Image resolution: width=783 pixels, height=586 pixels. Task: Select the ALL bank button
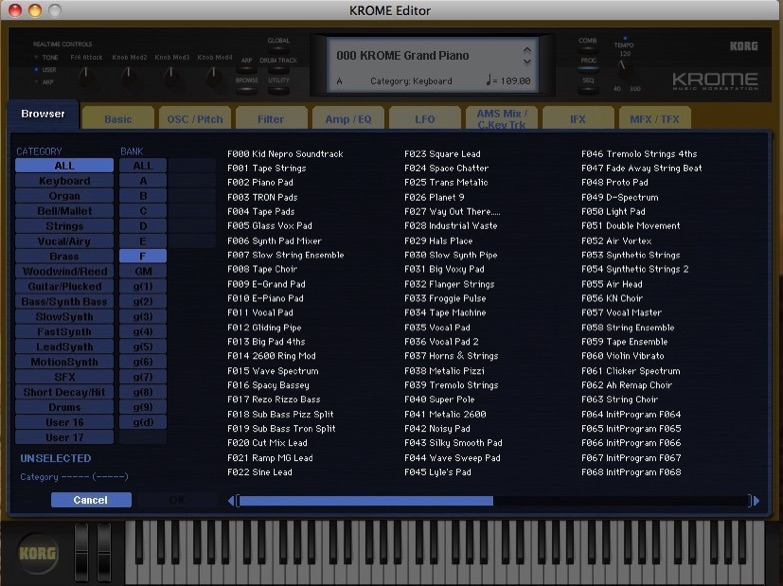point(143,165)
